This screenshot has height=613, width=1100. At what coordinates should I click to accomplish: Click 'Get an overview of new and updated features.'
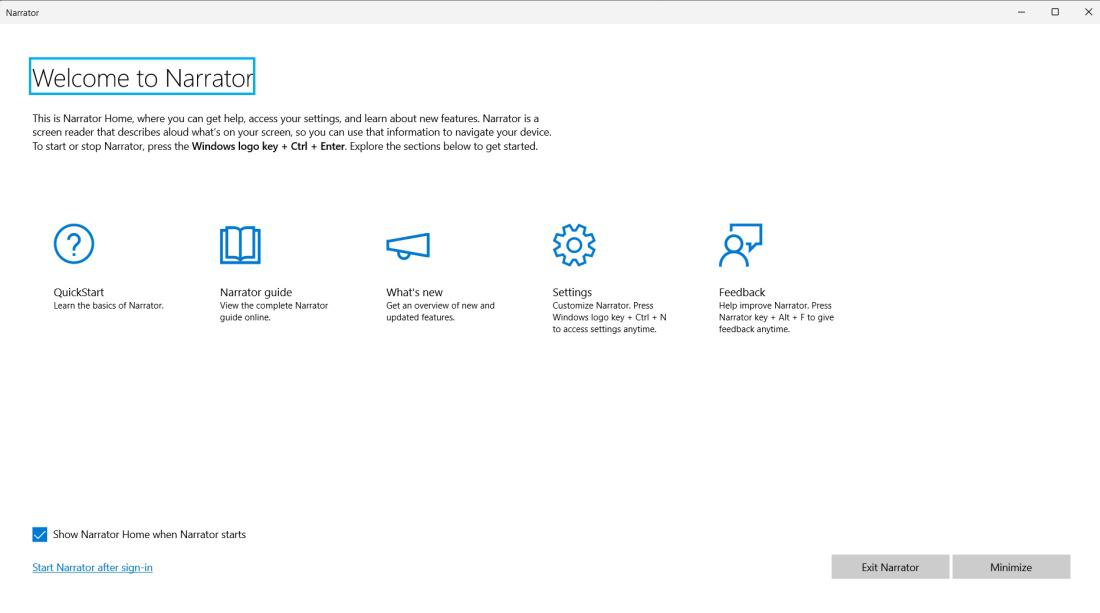[440, 311]
